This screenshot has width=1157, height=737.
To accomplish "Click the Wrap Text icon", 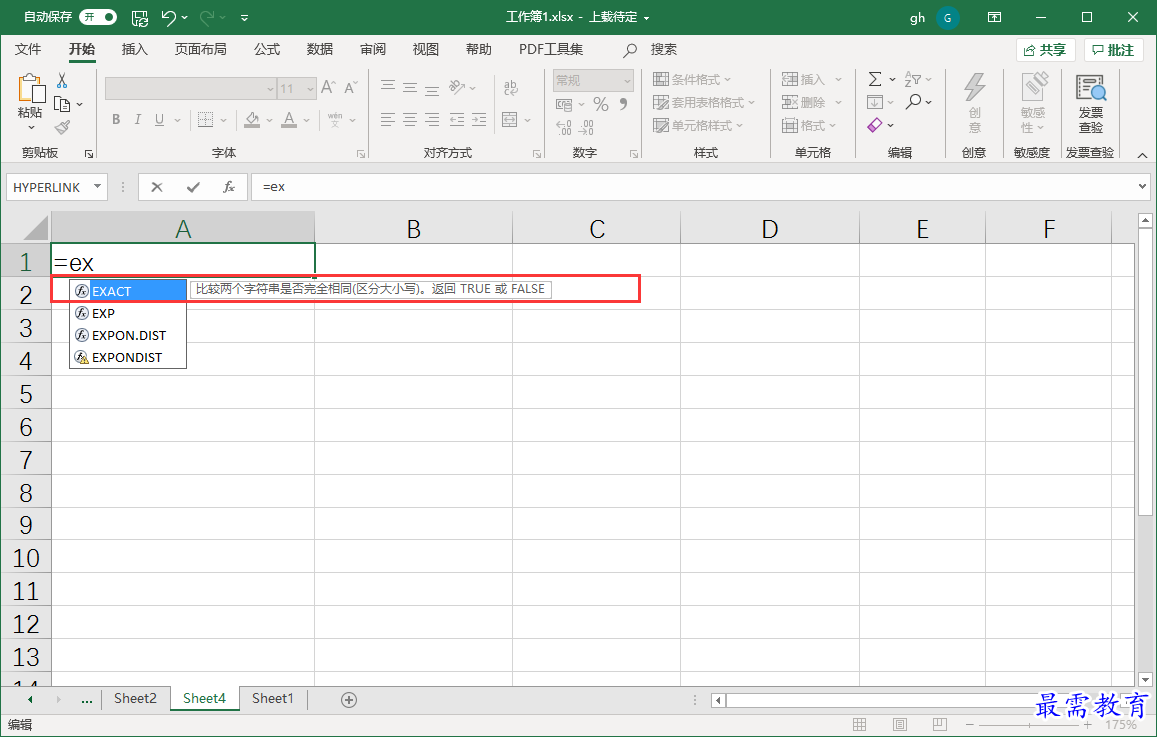I will pos(511,88).
